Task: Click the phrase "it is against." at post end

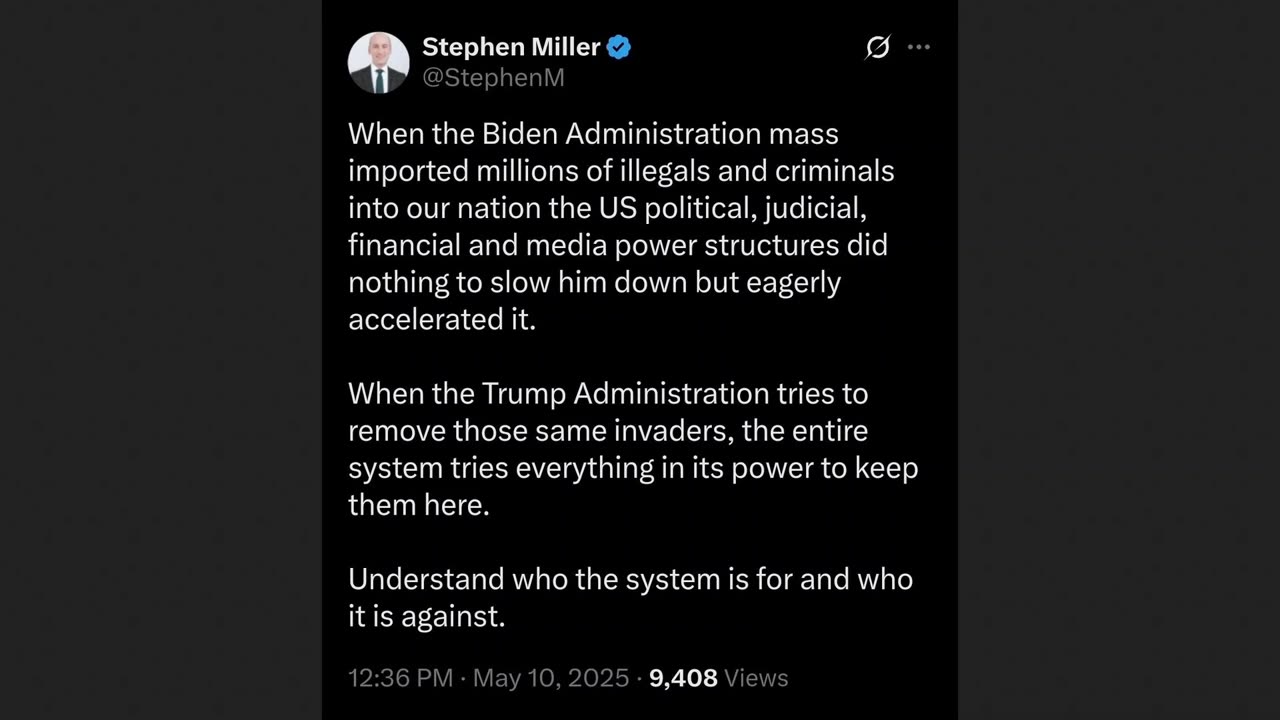Action: coord(426,616)
